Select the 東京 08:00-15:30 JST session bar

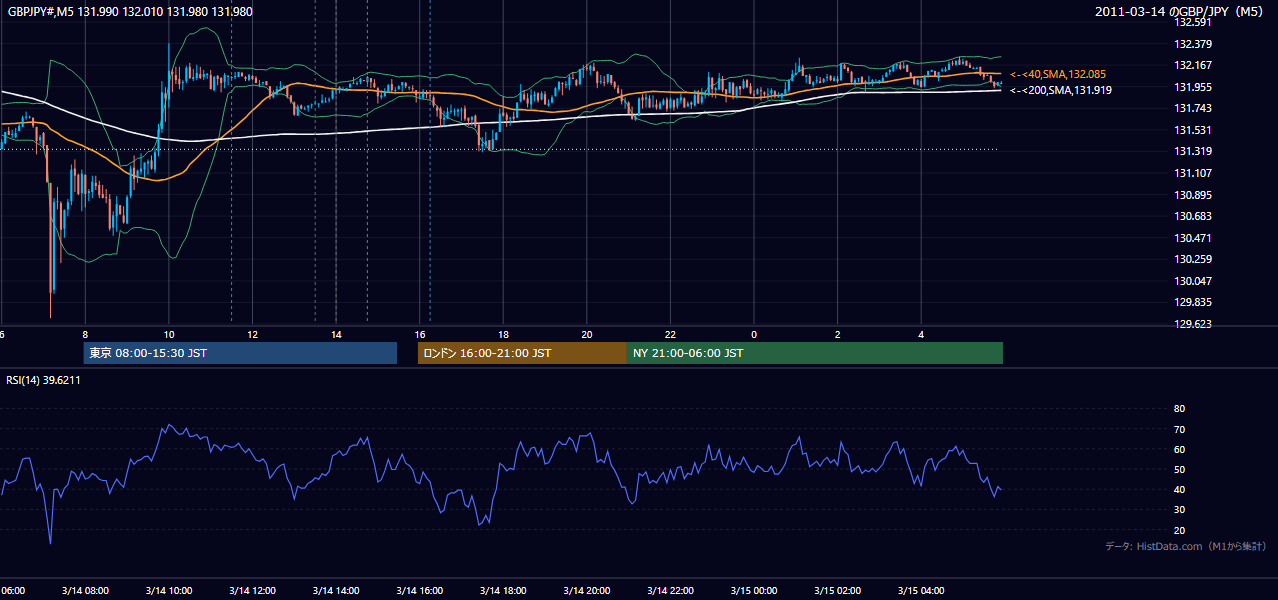point(240,353)
